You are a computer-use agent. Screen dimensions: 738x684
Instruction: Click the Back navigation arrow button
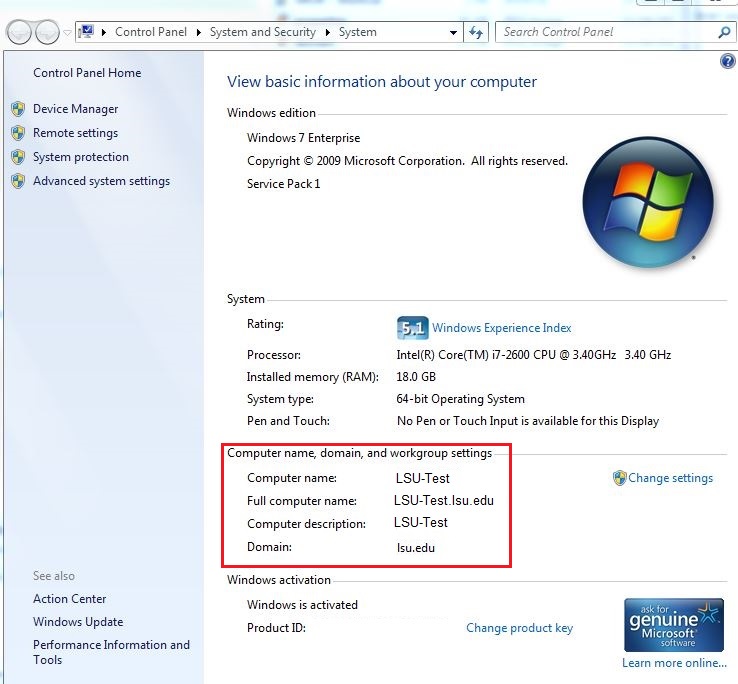pyautogui.click(x=19, y=32)
